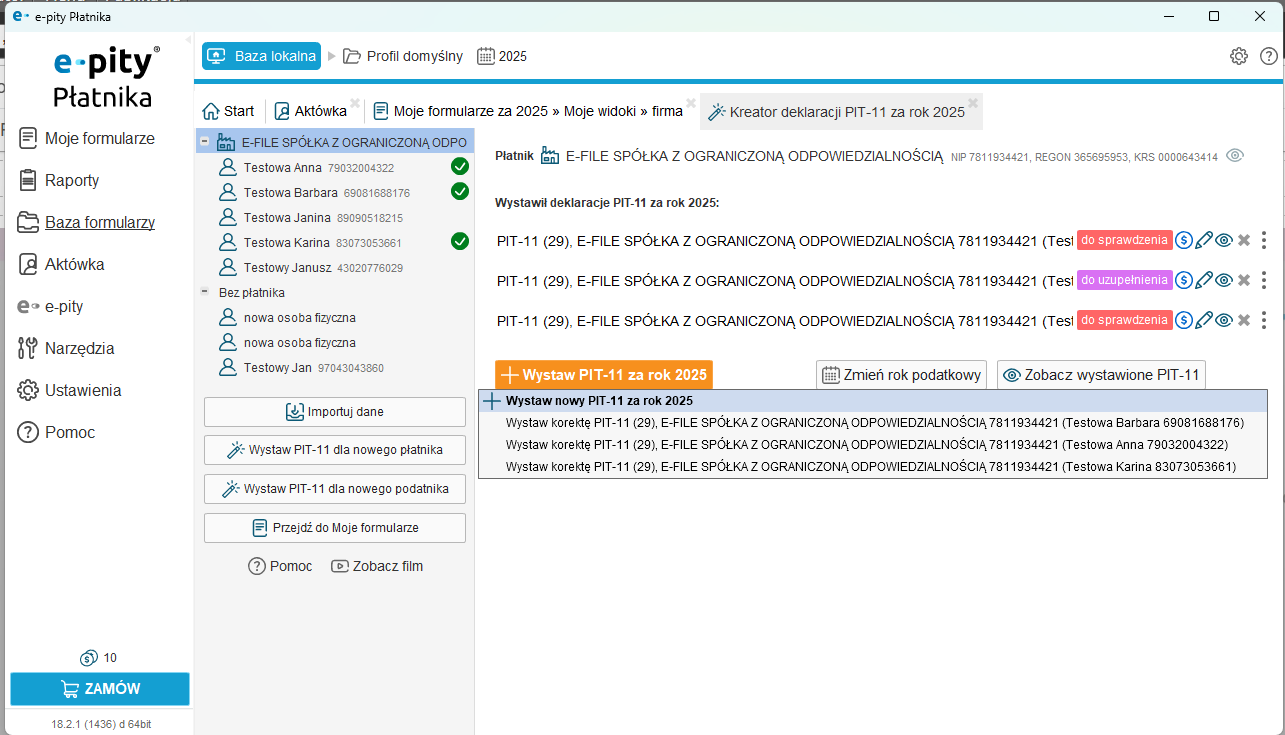The height and width of the screenshot is (735, 1285).
Task: Click the help question mark icon top right
Action: pyautogui.click(x=1268, y=56)
